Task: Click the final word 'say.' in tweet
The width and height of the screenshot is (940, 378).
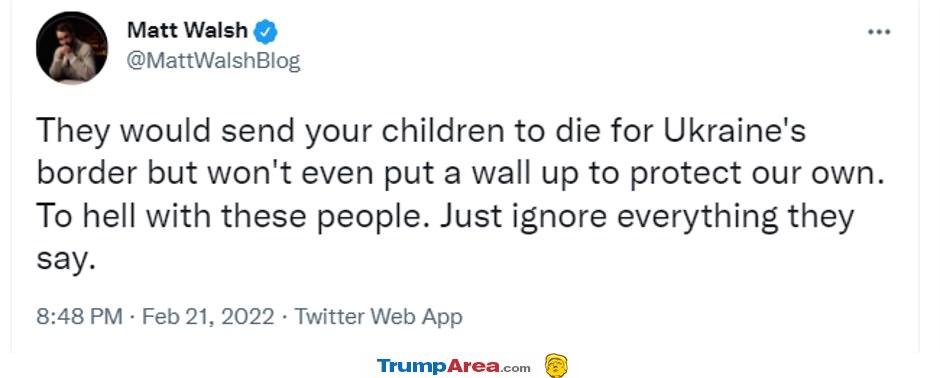Action: click(x=65, y=261)
